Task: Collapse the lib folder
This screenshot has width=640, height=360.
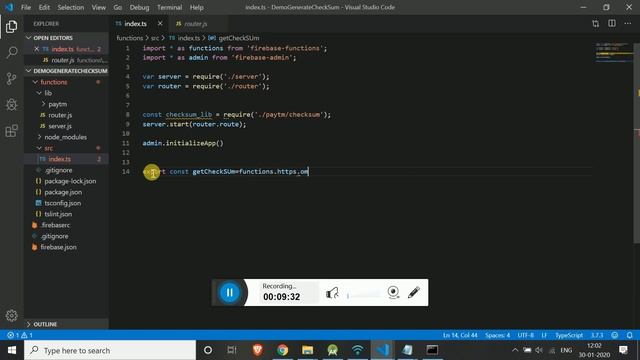Action: point(48,93)
